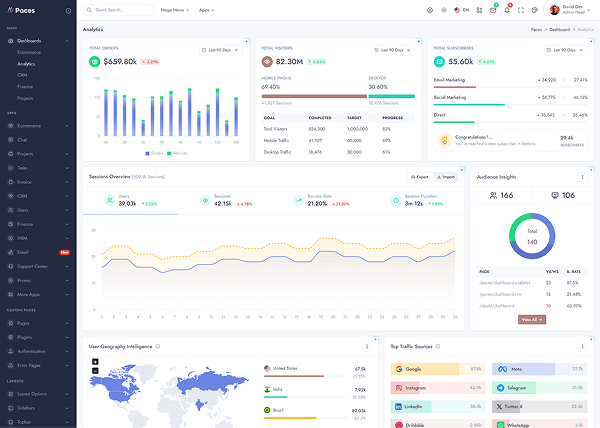This screenshot has height=428, width=600.
Task: Zoom in on the geography map
Action: coord(95,361)
